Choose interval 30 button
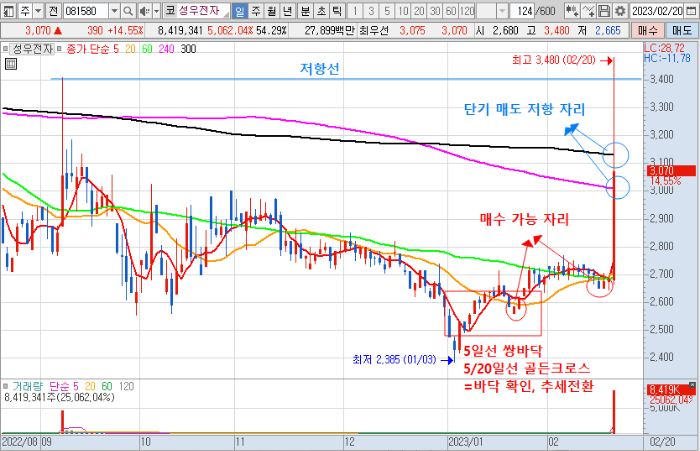The width and height of the screenshot is (700, 451). tap(435, 11)
